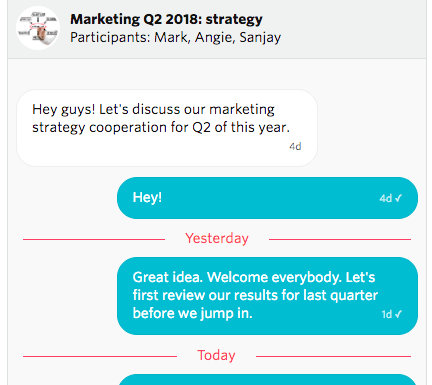Select the 'Hey!' sent message bubble
This screenshot has width=432, height=385.
[x=267, y=198]
